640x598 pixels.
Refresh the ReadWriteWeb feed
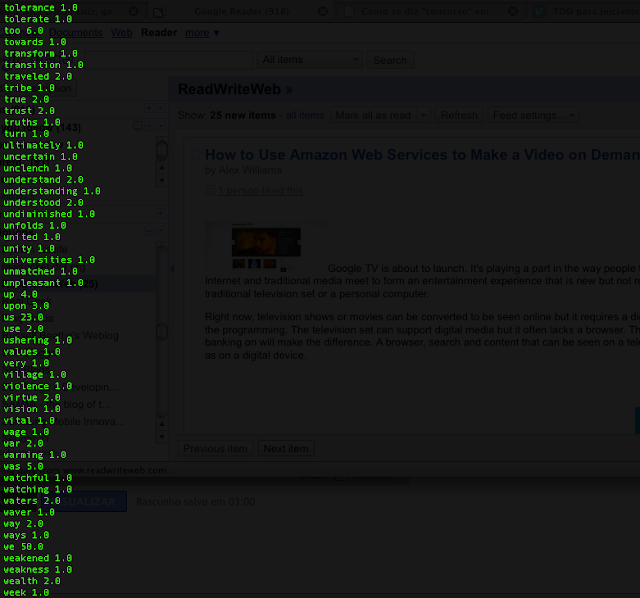click(459, 116)
